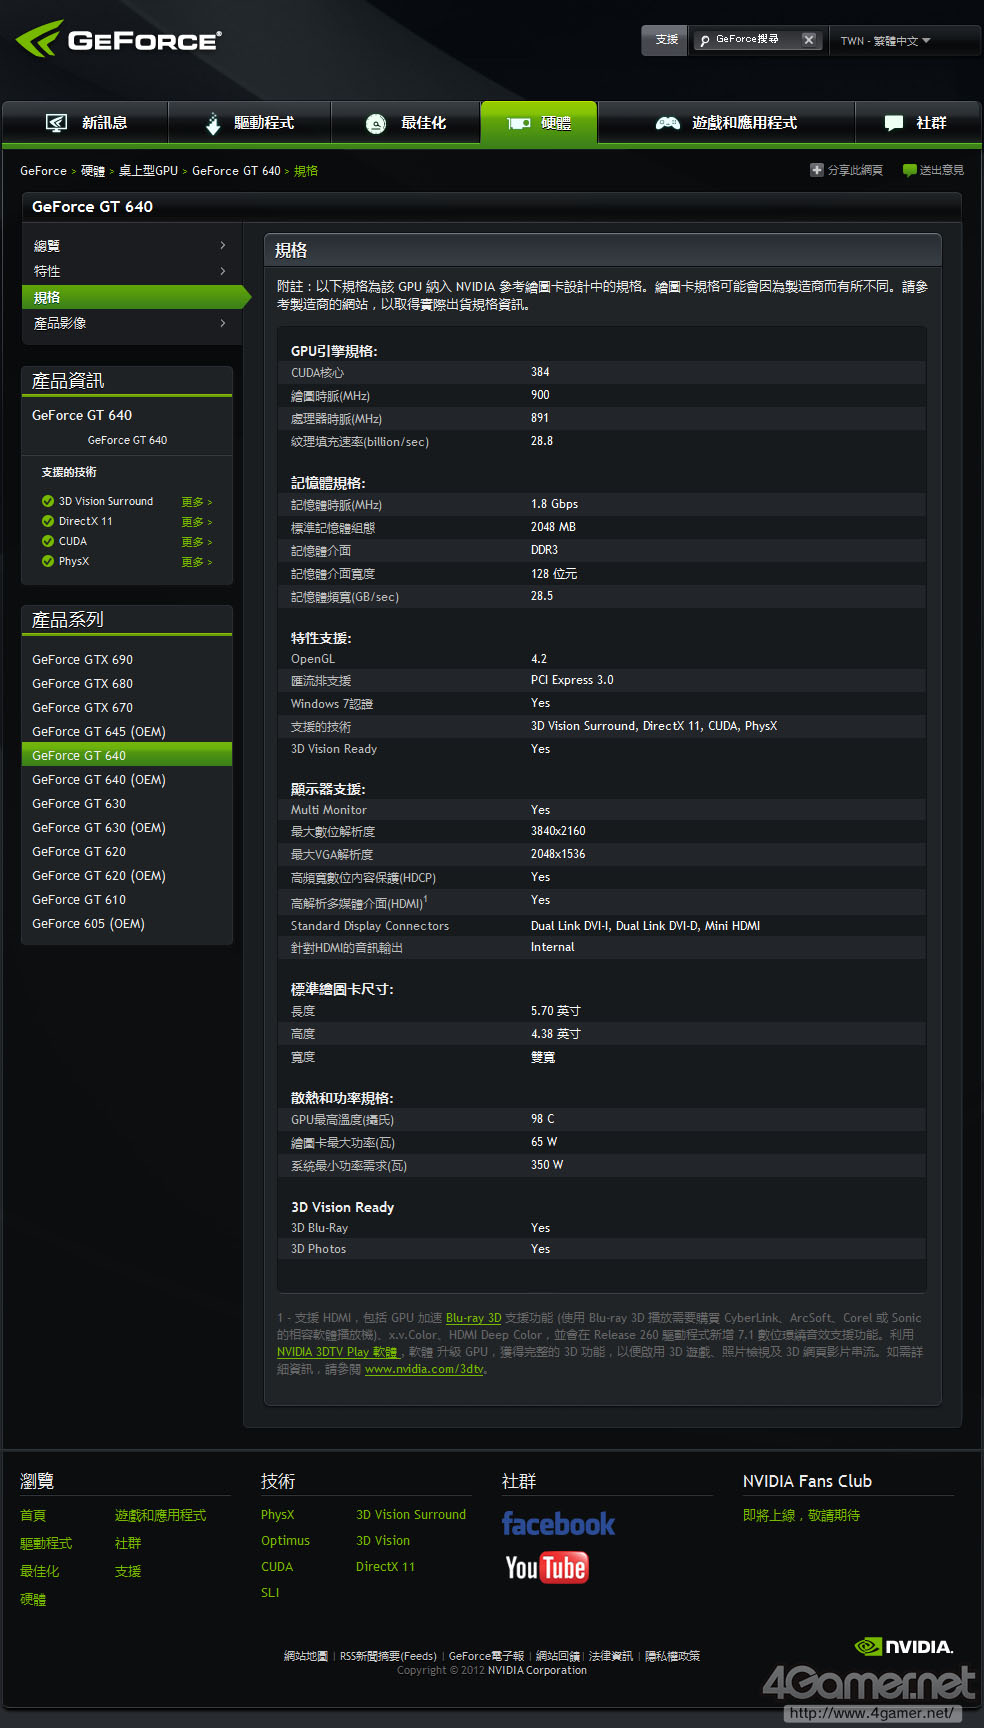The width and height of the screenshot is (984, 1728).
Task: Click the 支援 button in header
Action: pos(666,40)
